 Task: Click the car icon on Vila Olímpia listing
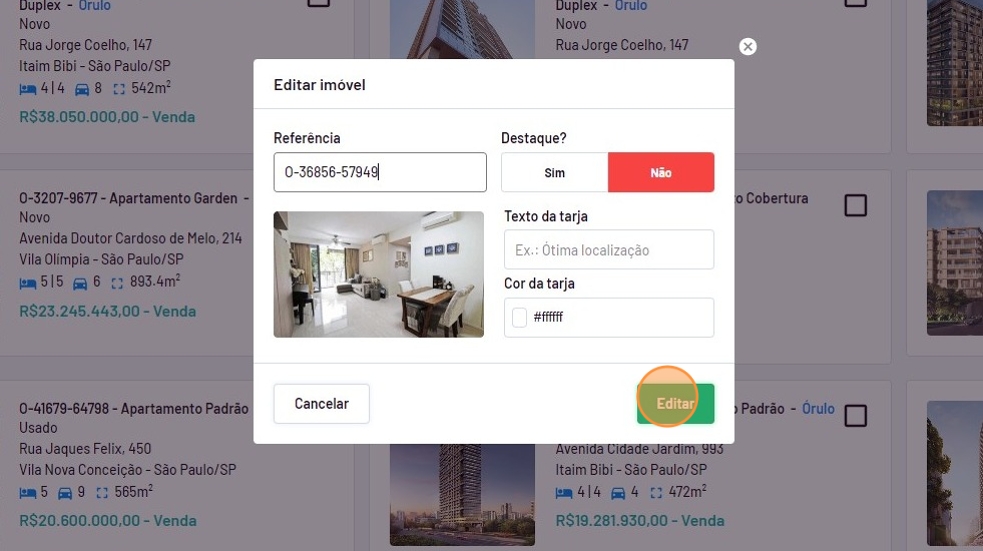pyautogui.click(x=80, y=283)
